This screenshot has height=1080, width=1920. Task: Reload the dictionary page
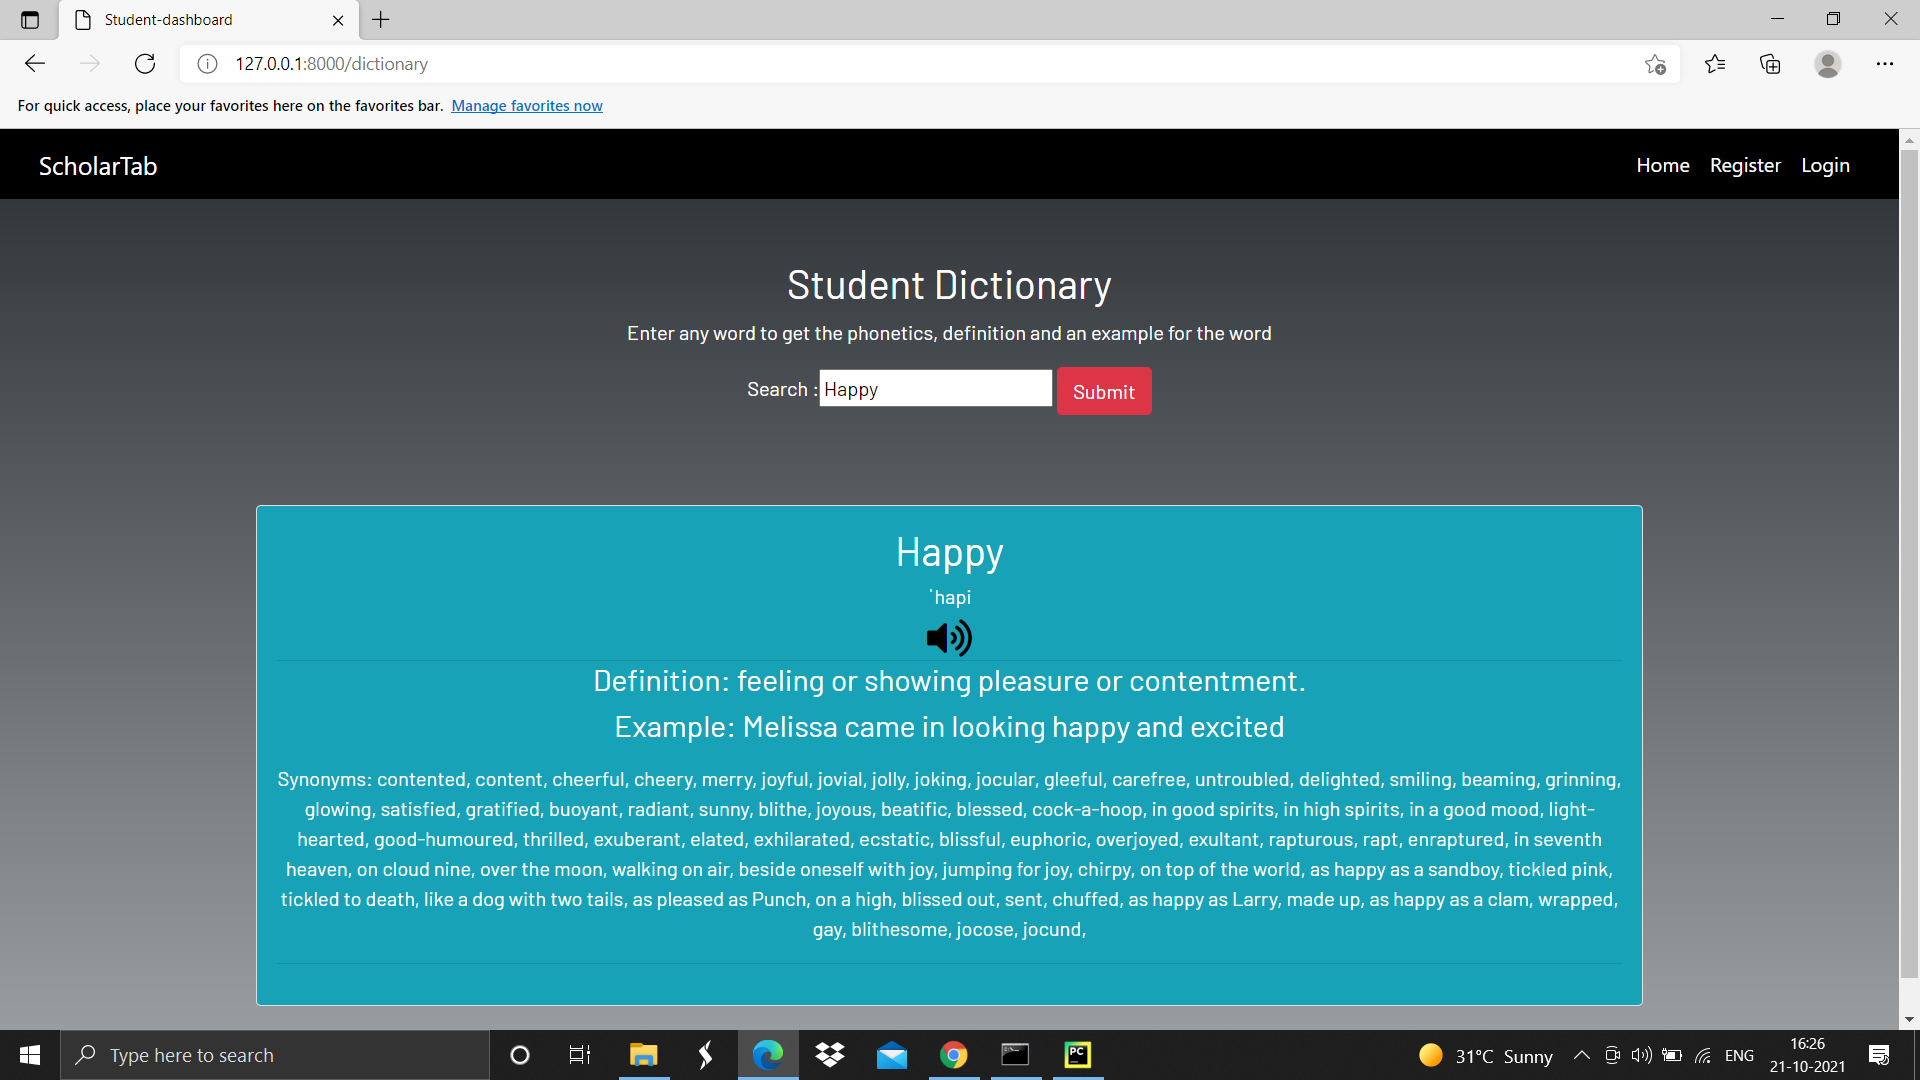[144, 63]
